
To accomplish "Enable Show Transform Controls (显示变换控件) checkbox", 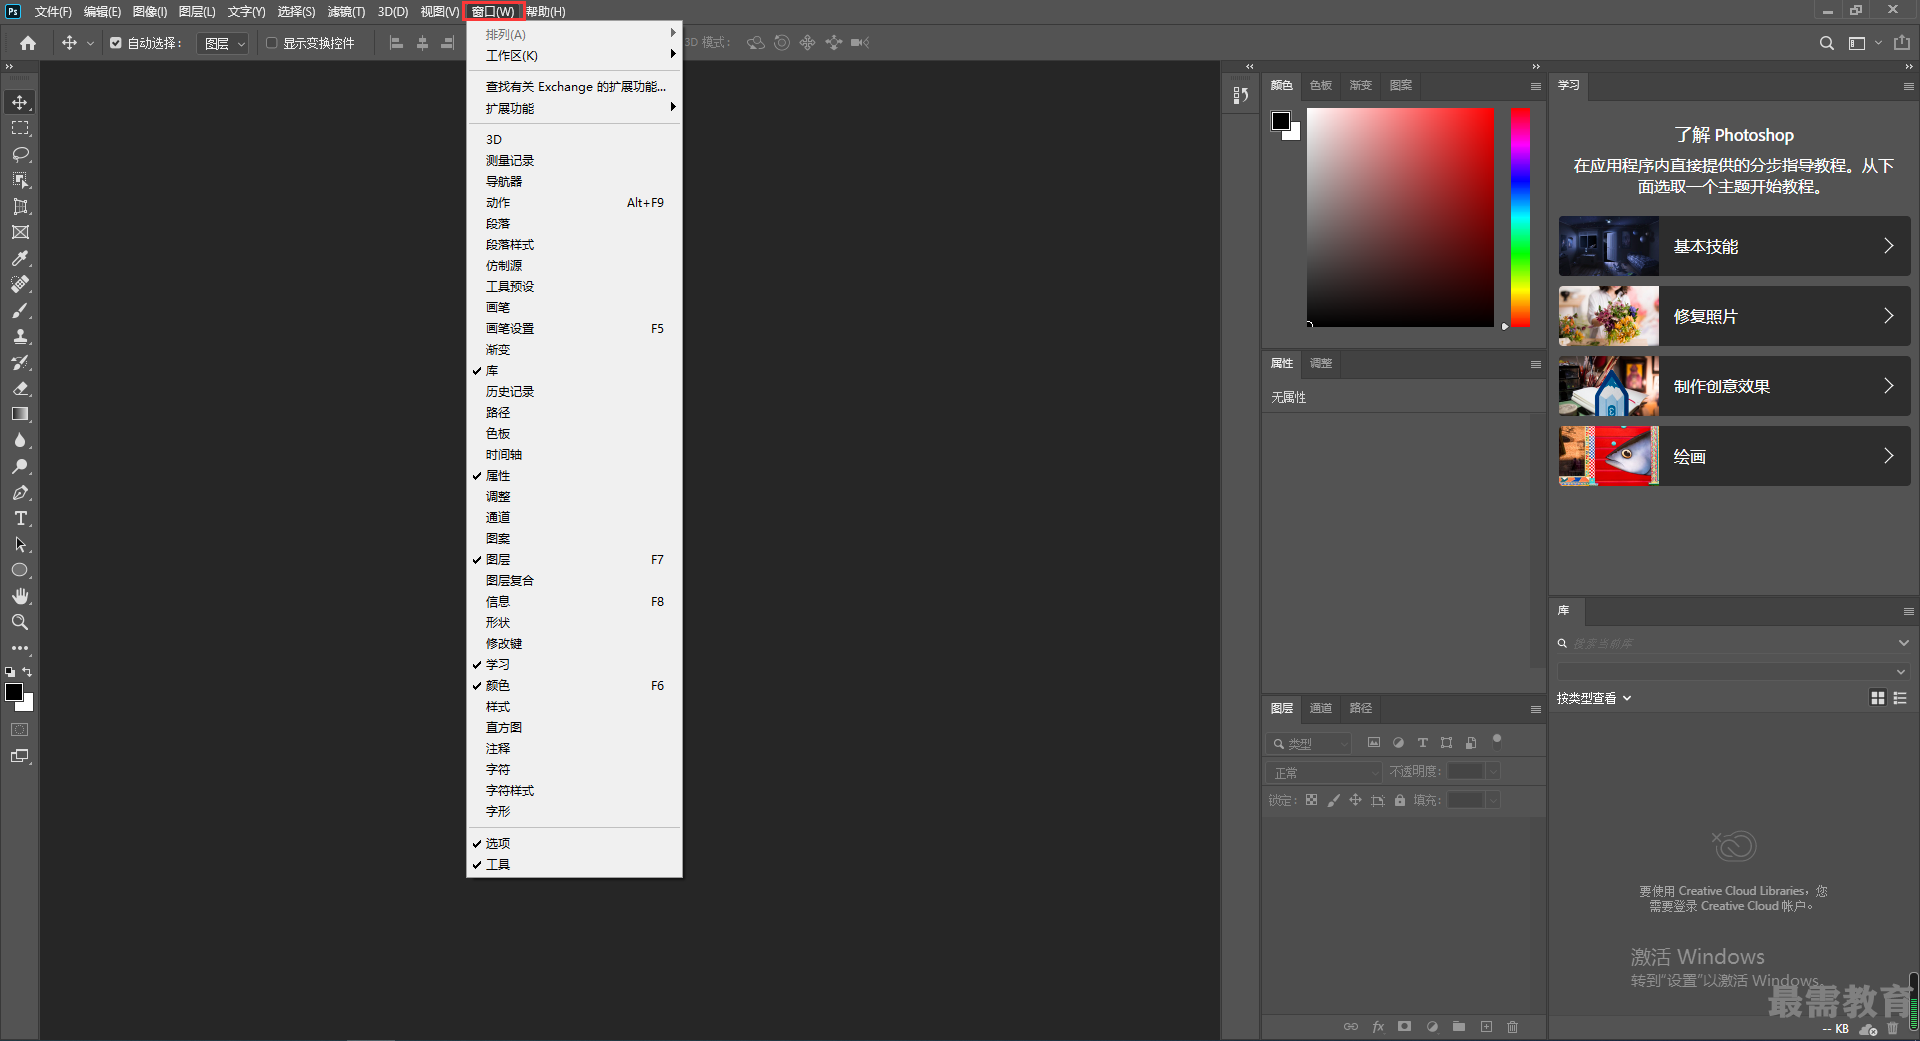I will pos(271,43).
